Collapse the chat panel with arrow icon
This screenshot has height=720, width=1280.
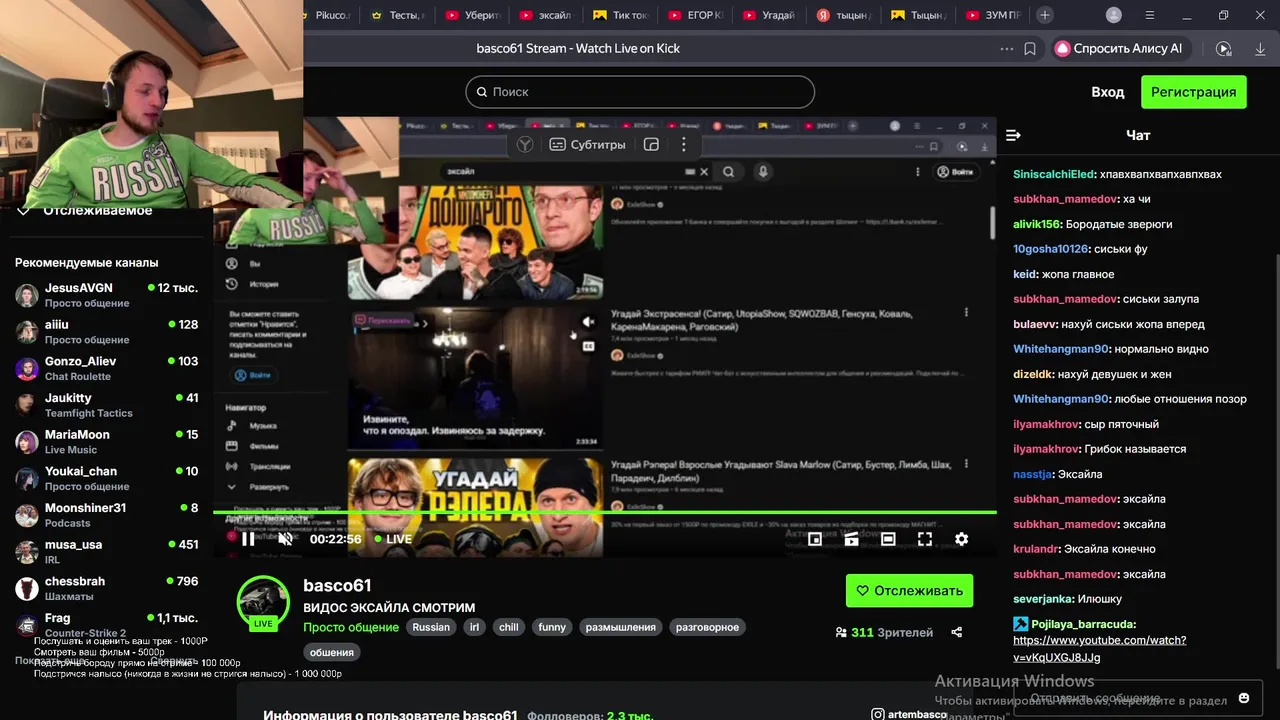1013,135
